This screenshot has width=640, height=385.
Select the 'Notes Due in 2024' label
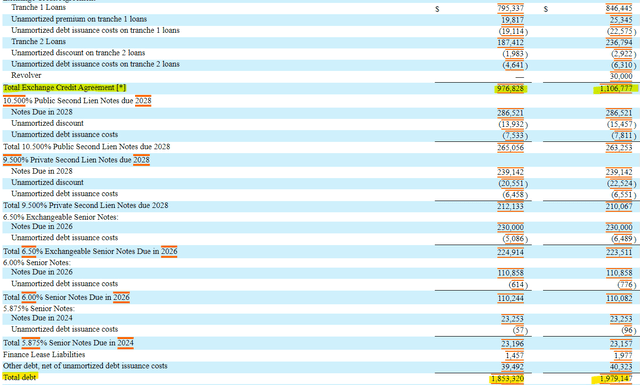(42, 318)
